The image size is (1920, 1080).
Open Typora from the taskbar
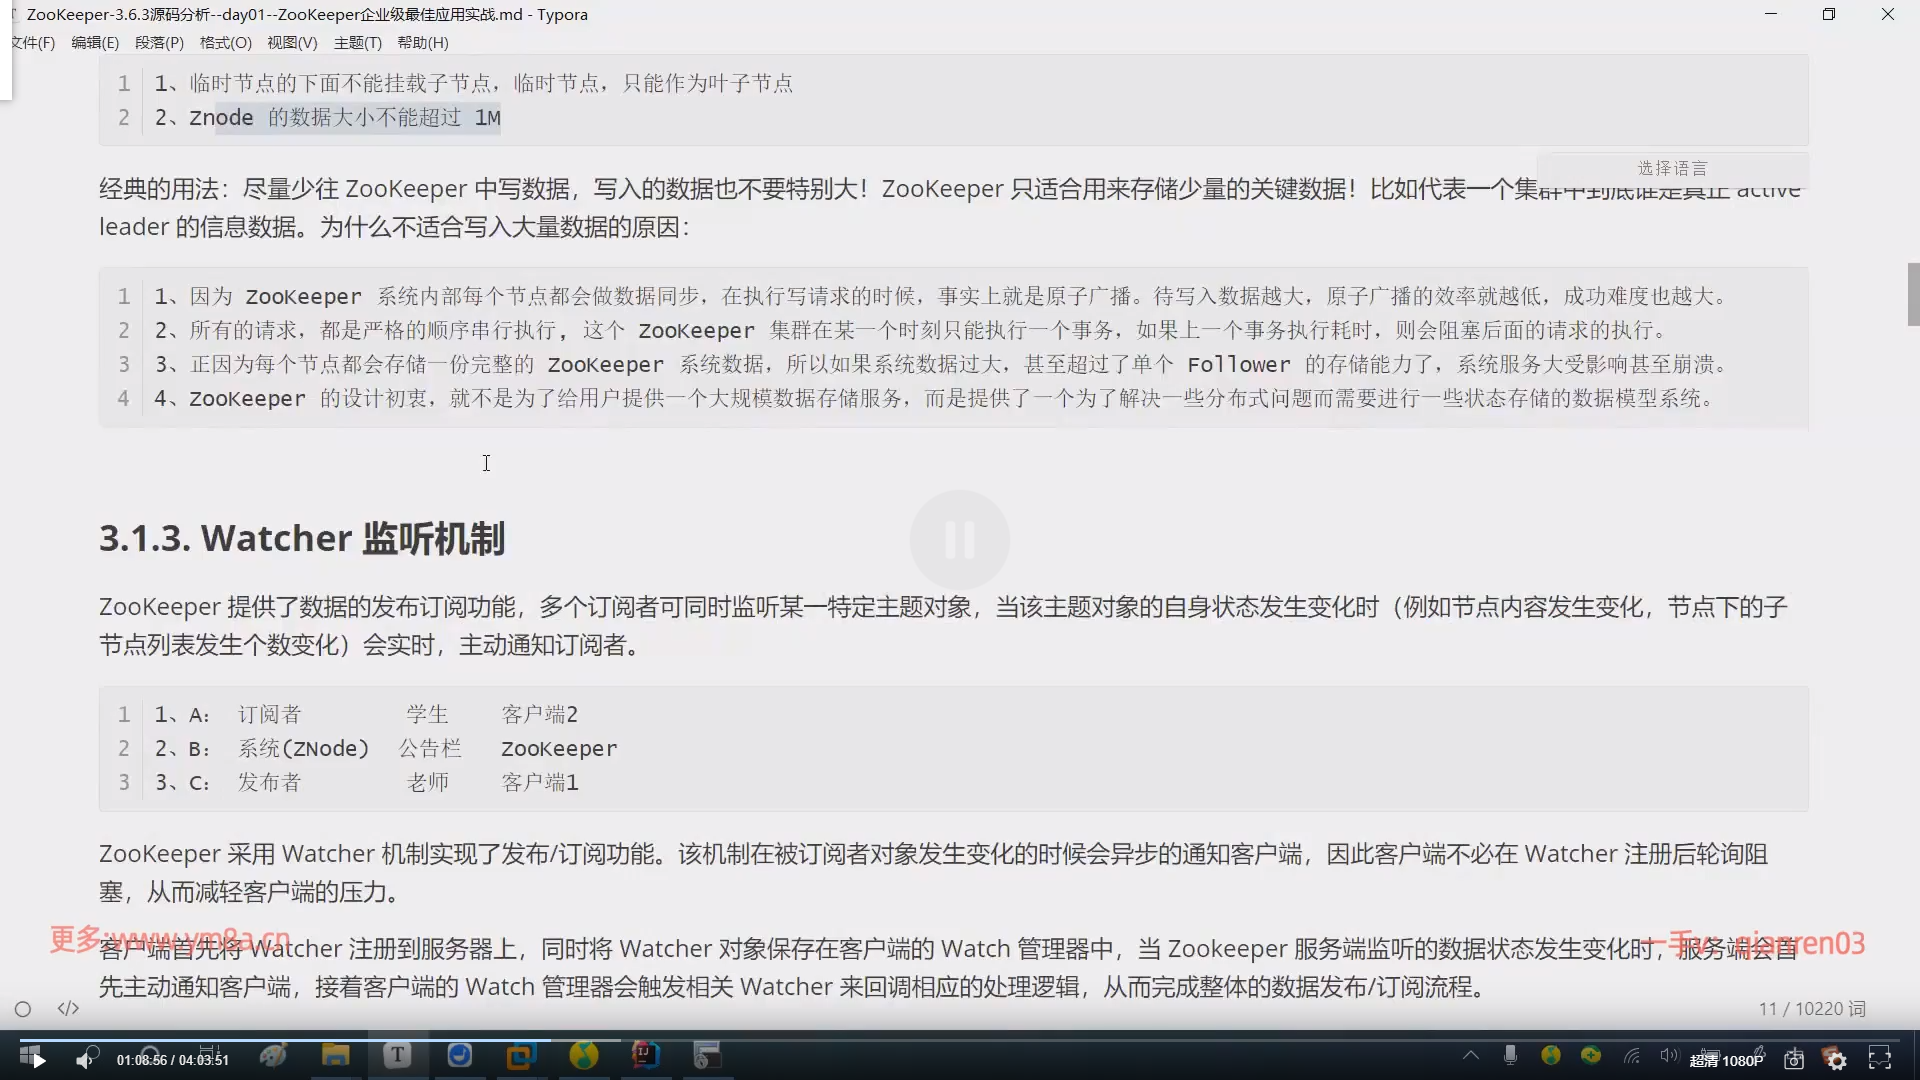[397, 1055]
